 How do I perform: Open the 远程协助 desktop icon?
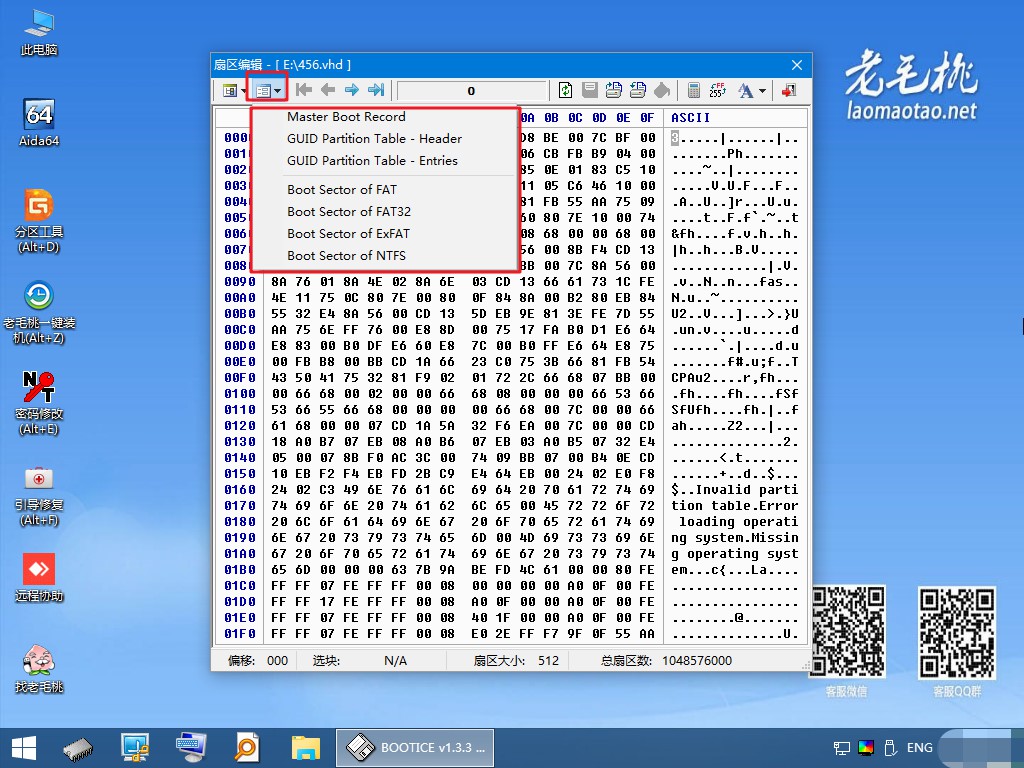pos(39,577)
